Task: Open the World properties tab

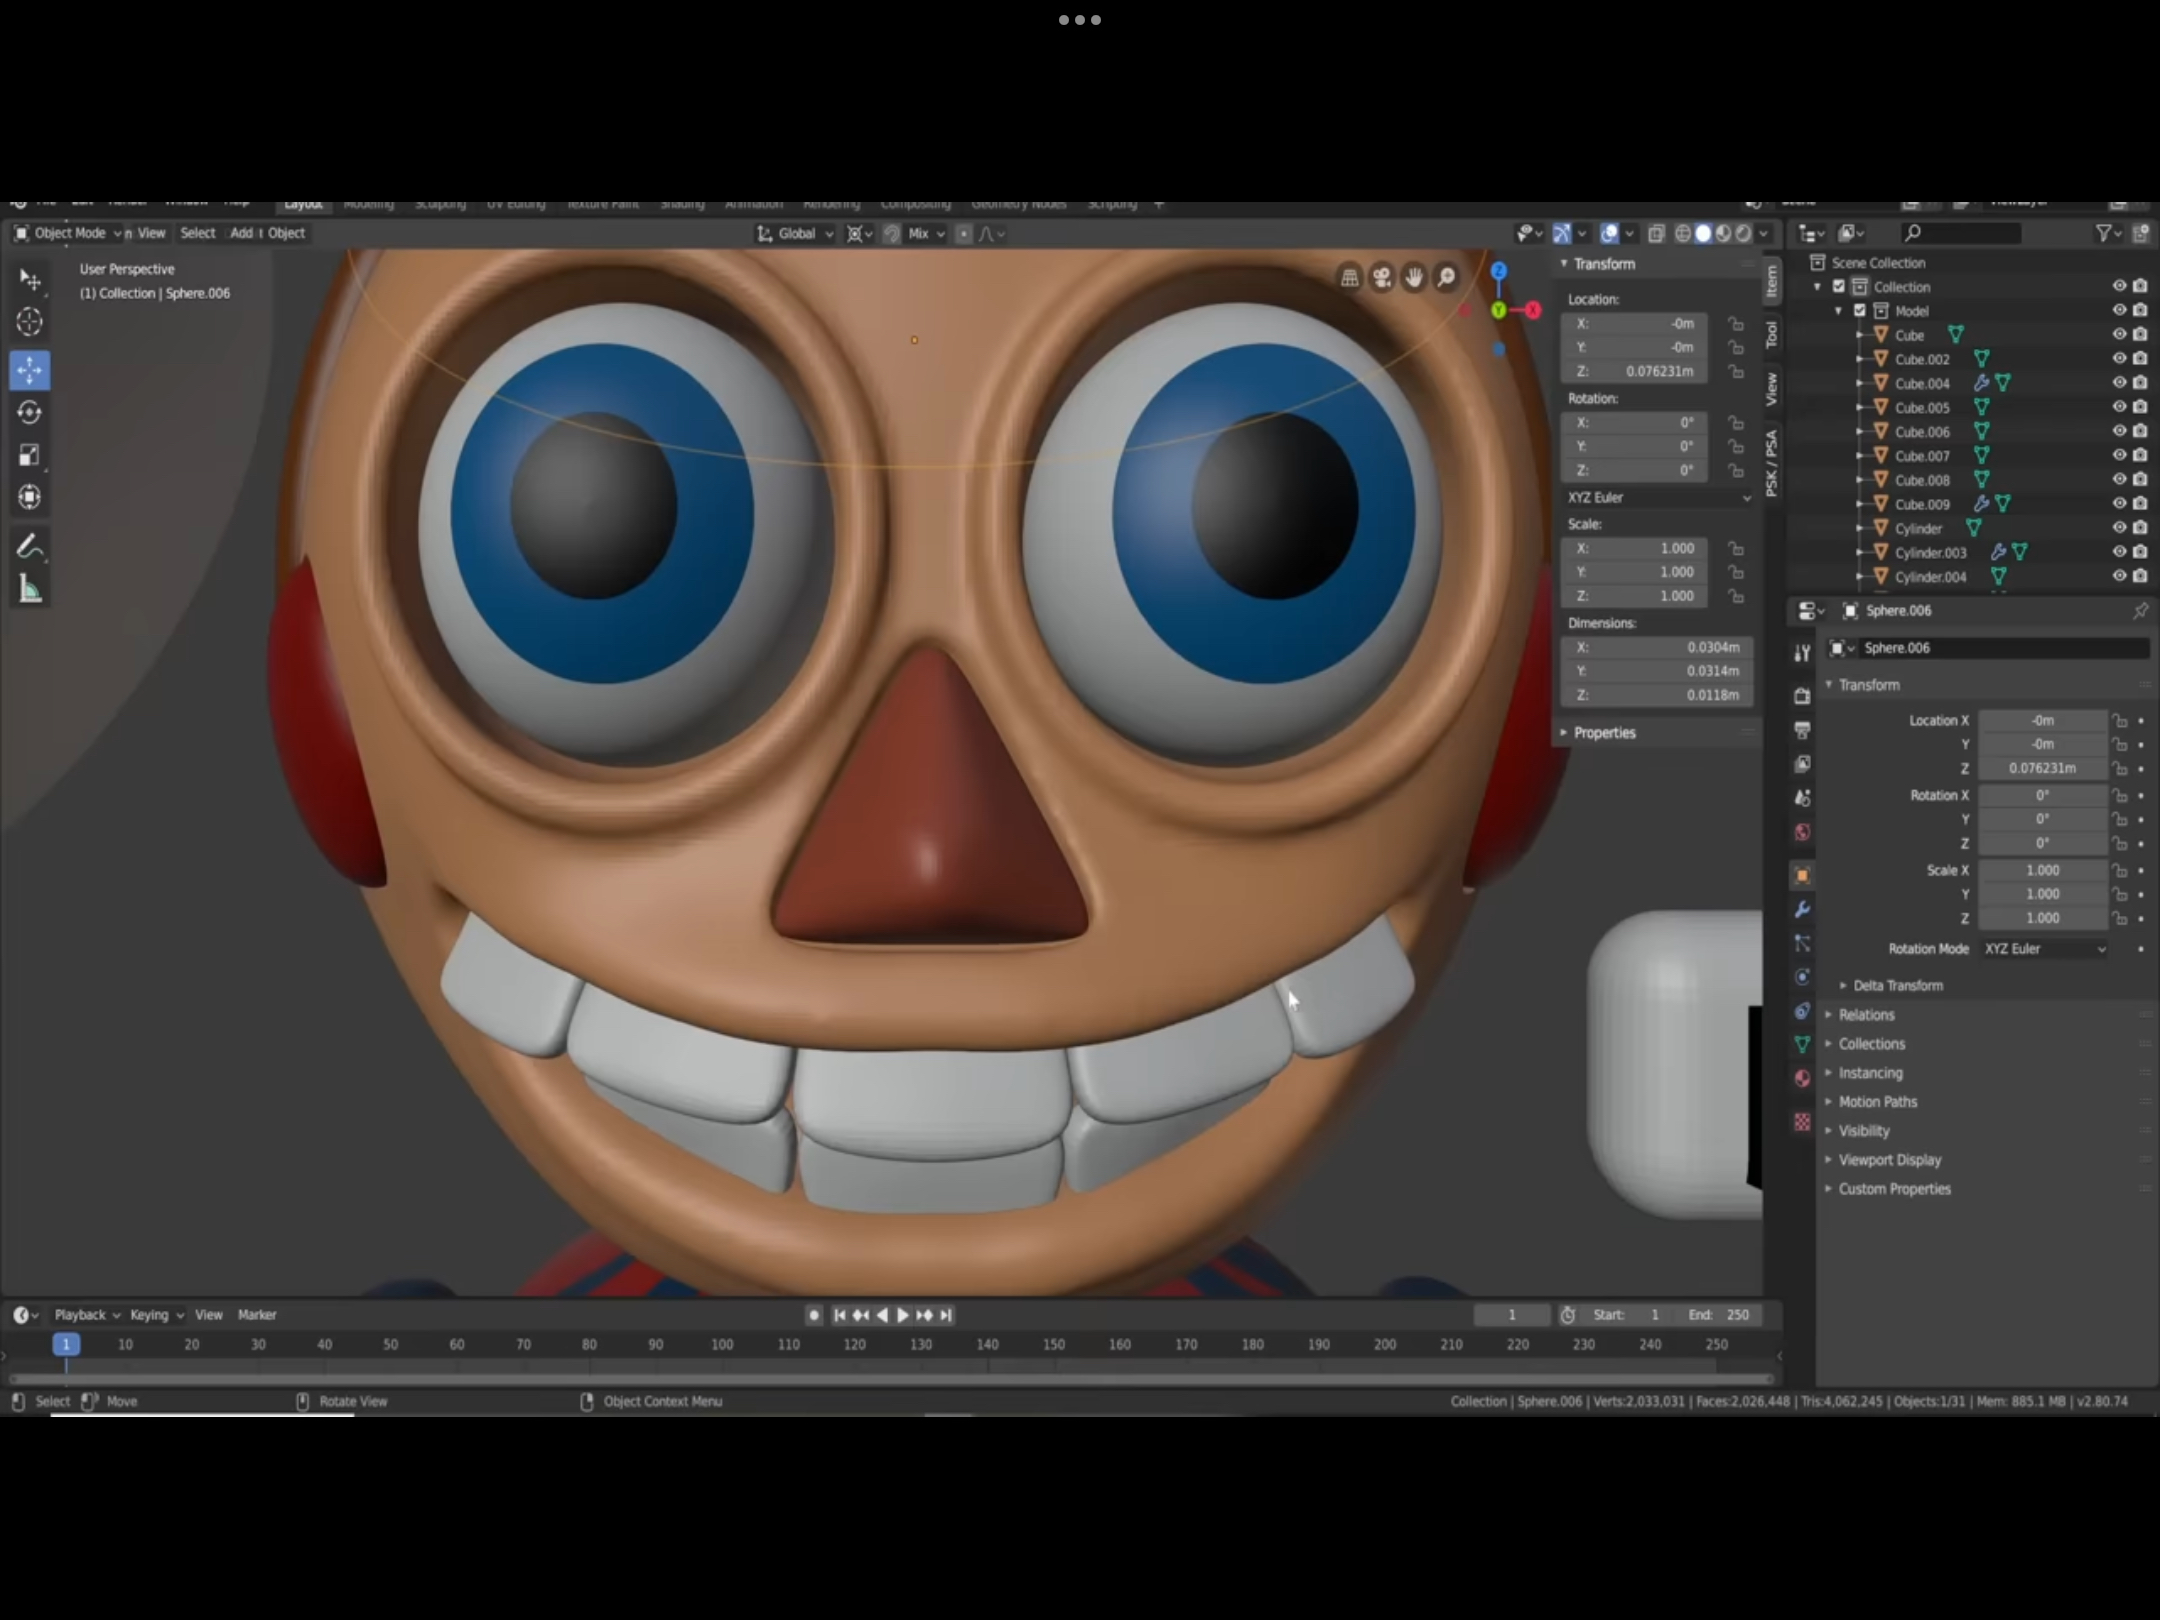Action: tap(1802, 832)
